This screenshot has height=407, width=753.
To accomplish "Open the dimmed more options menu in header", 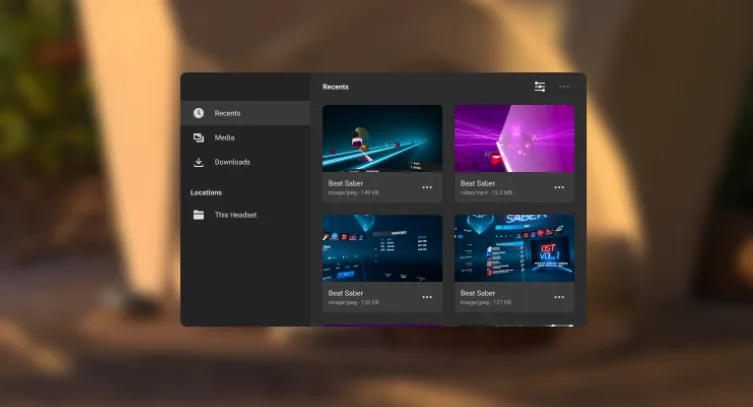I will (x=564, y=87).
